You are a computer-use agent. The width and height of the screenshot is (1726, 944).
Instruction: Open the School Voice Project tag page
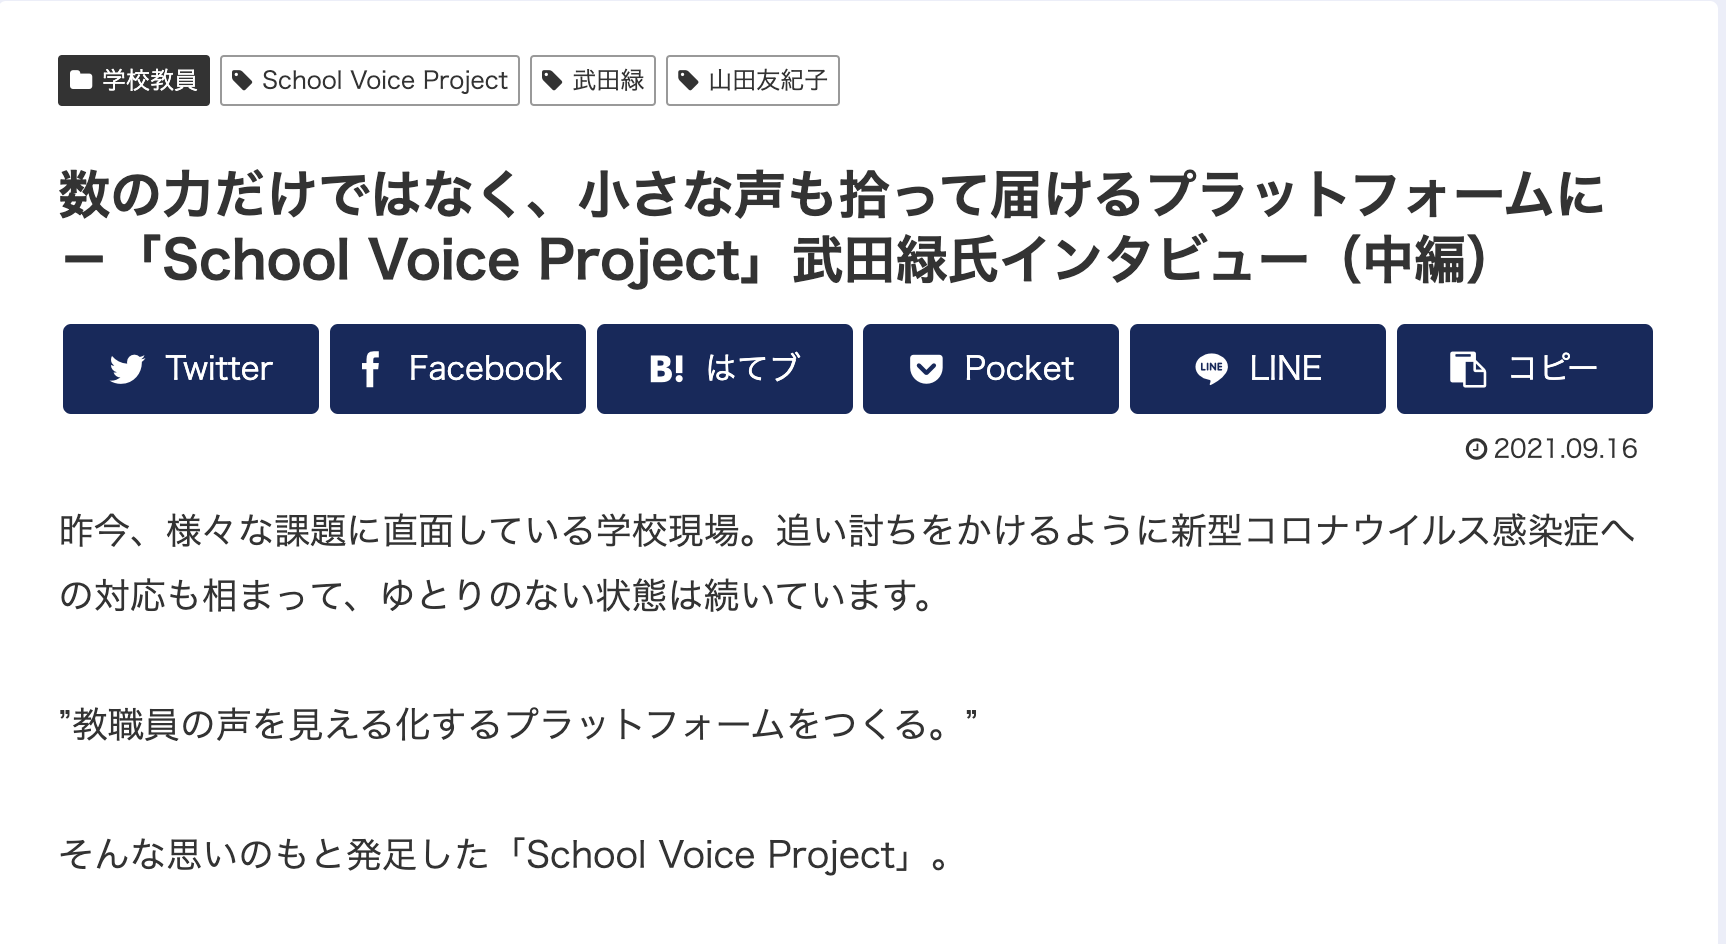369,80
